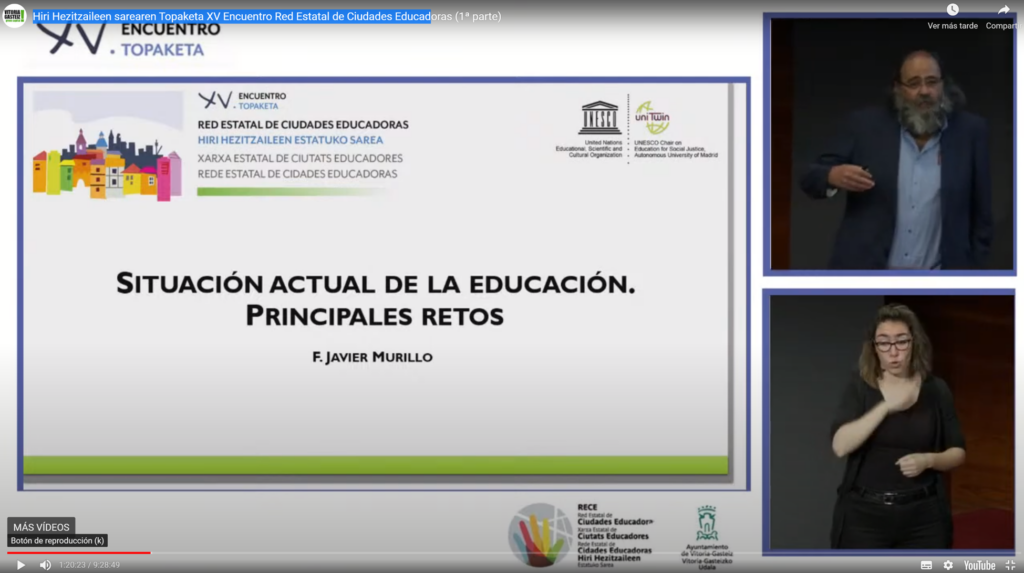
Task: Click the F. Javier Murillo name text
Action: pos(372,357)
